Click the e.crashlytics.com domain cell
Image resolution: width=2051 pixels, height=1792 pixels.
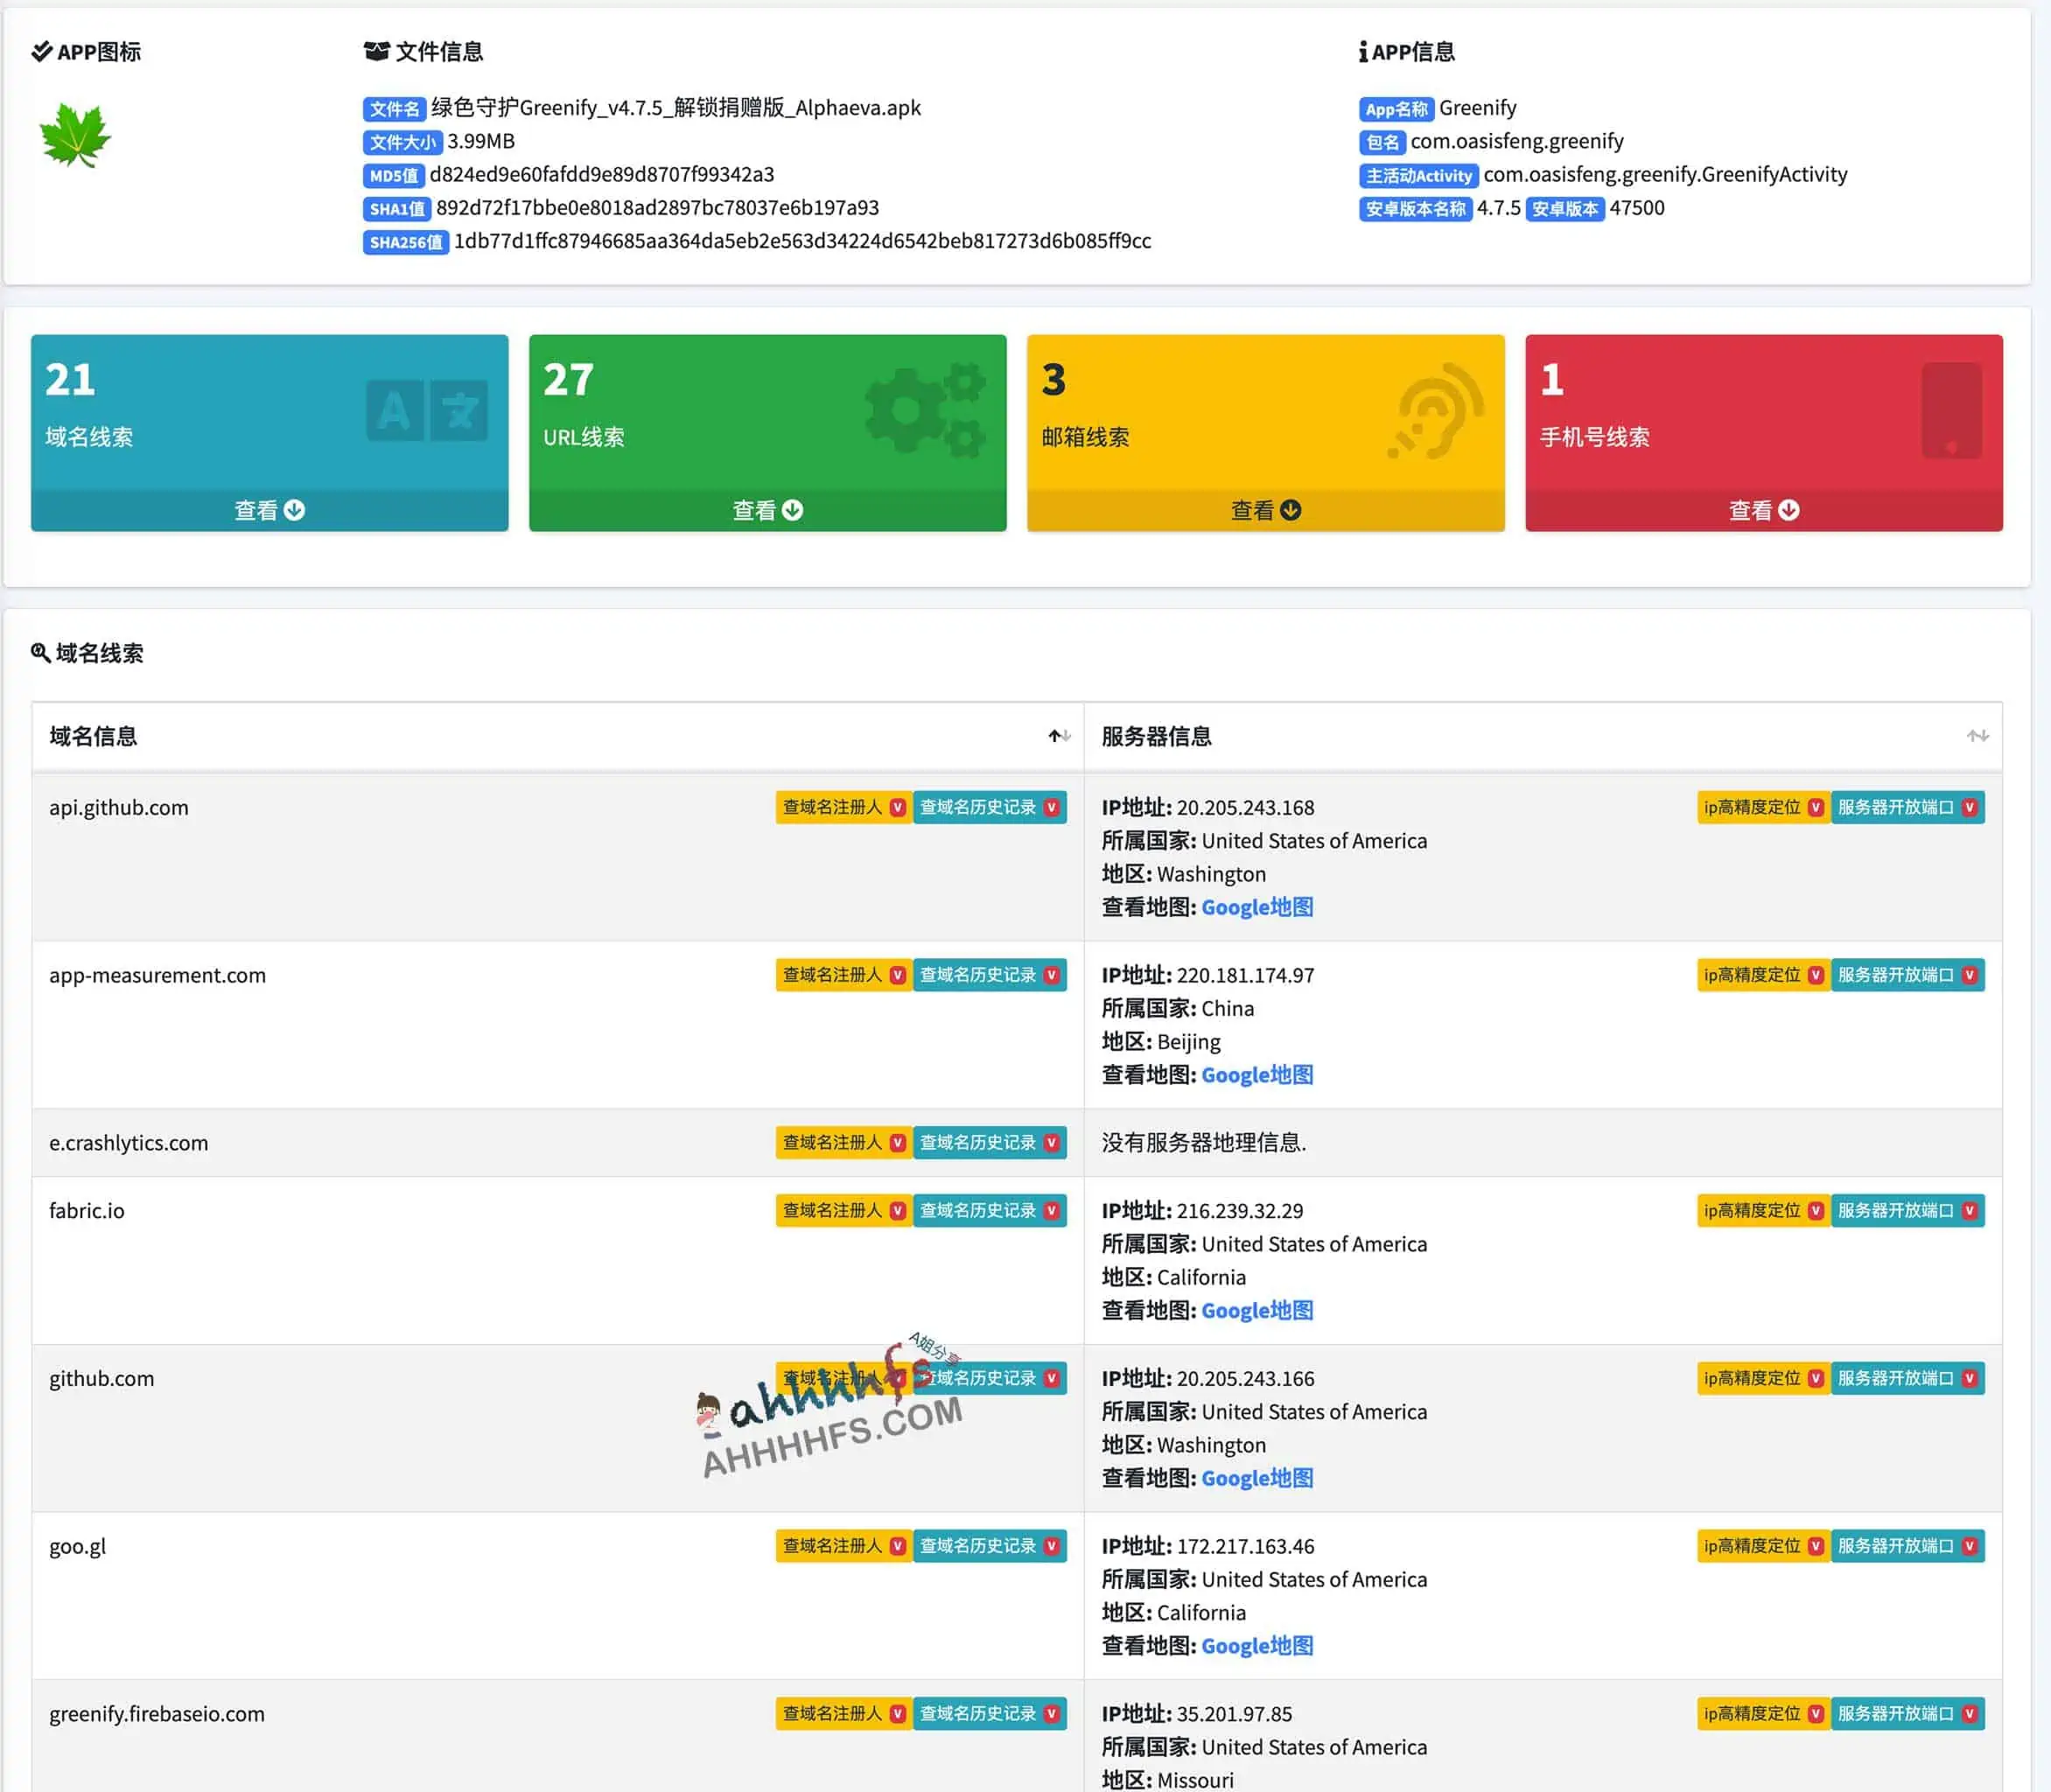coord(129,1143)
